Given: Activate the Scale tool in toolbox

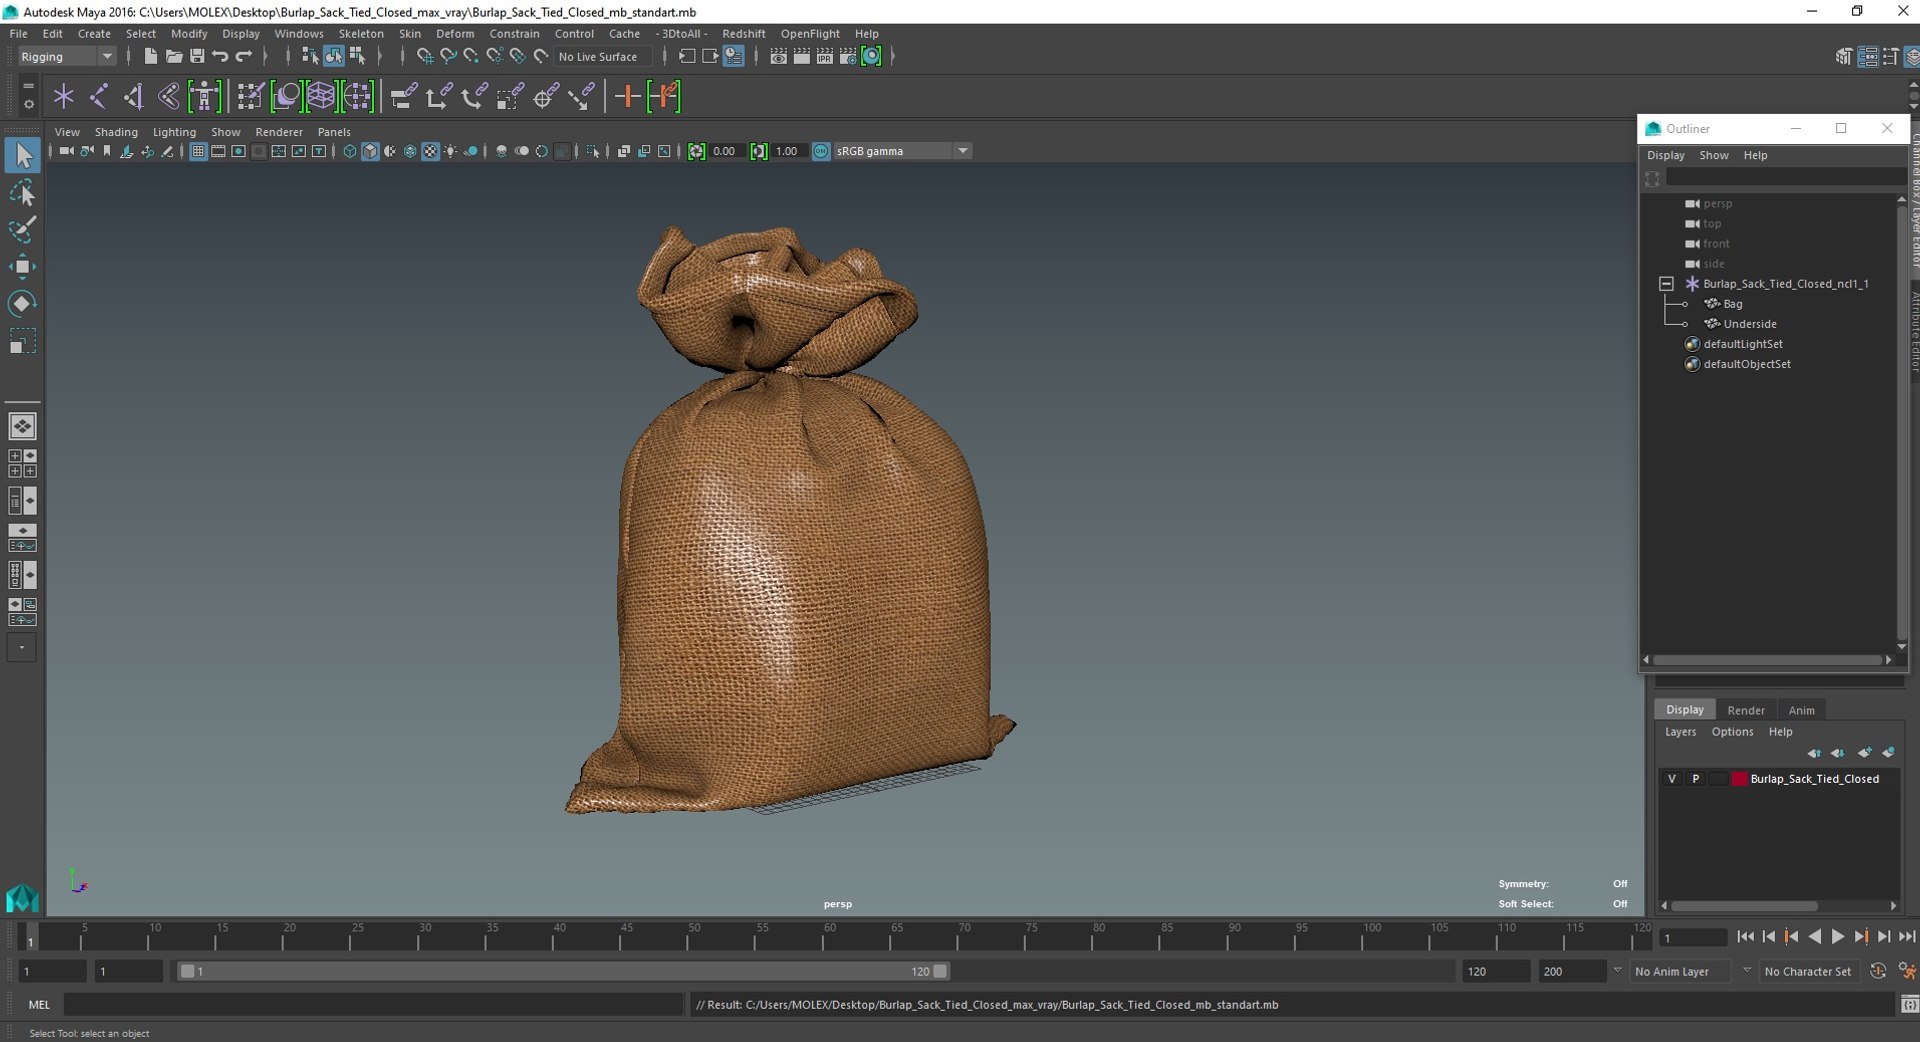Looking at the screenshot, I should coord(22,341).
